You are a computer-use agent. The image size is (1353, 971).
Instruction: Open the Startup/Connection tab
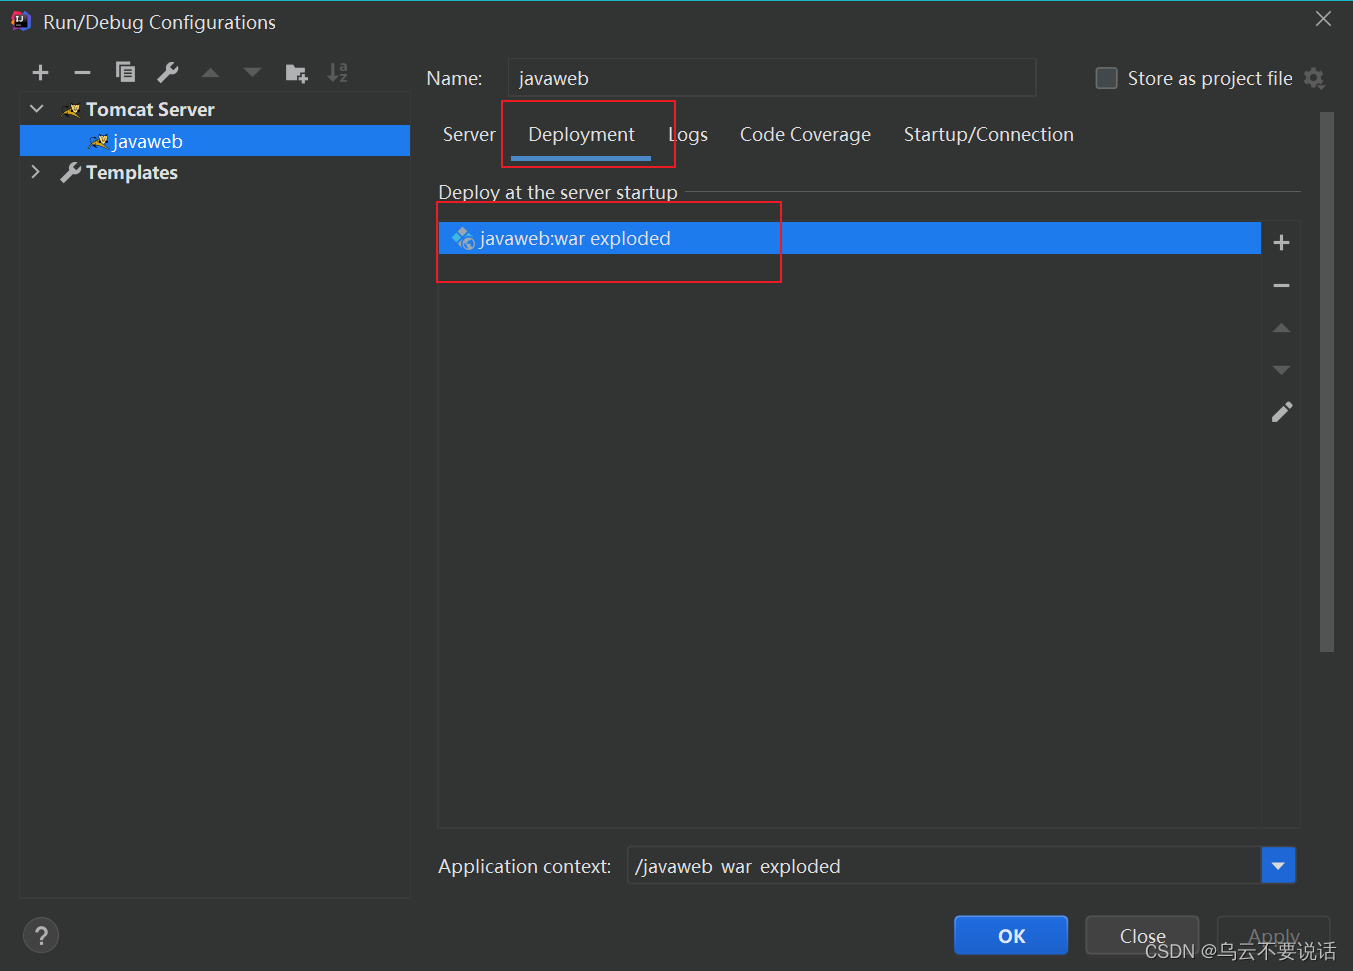click(988, 134)
